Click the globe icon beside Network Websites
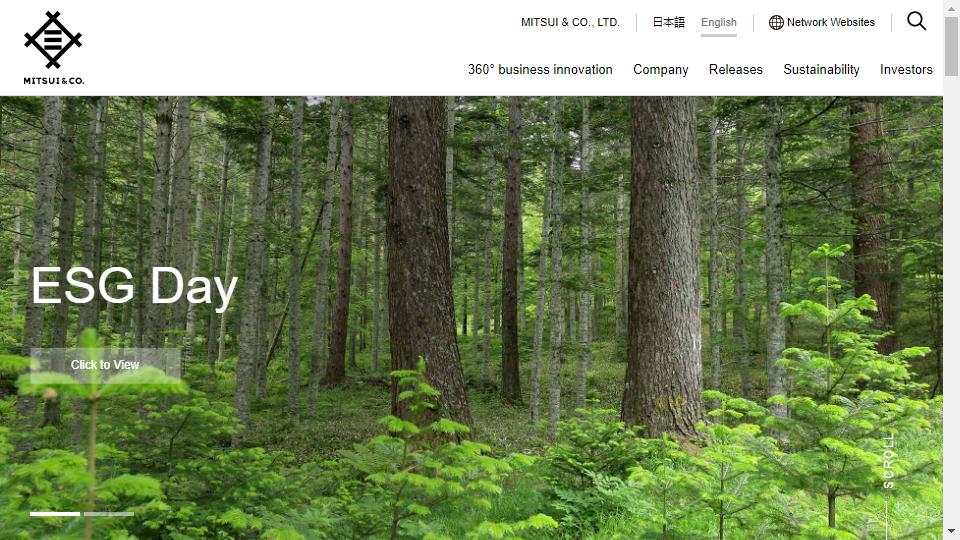The image size is (960, 540). [x=776, y=22]
